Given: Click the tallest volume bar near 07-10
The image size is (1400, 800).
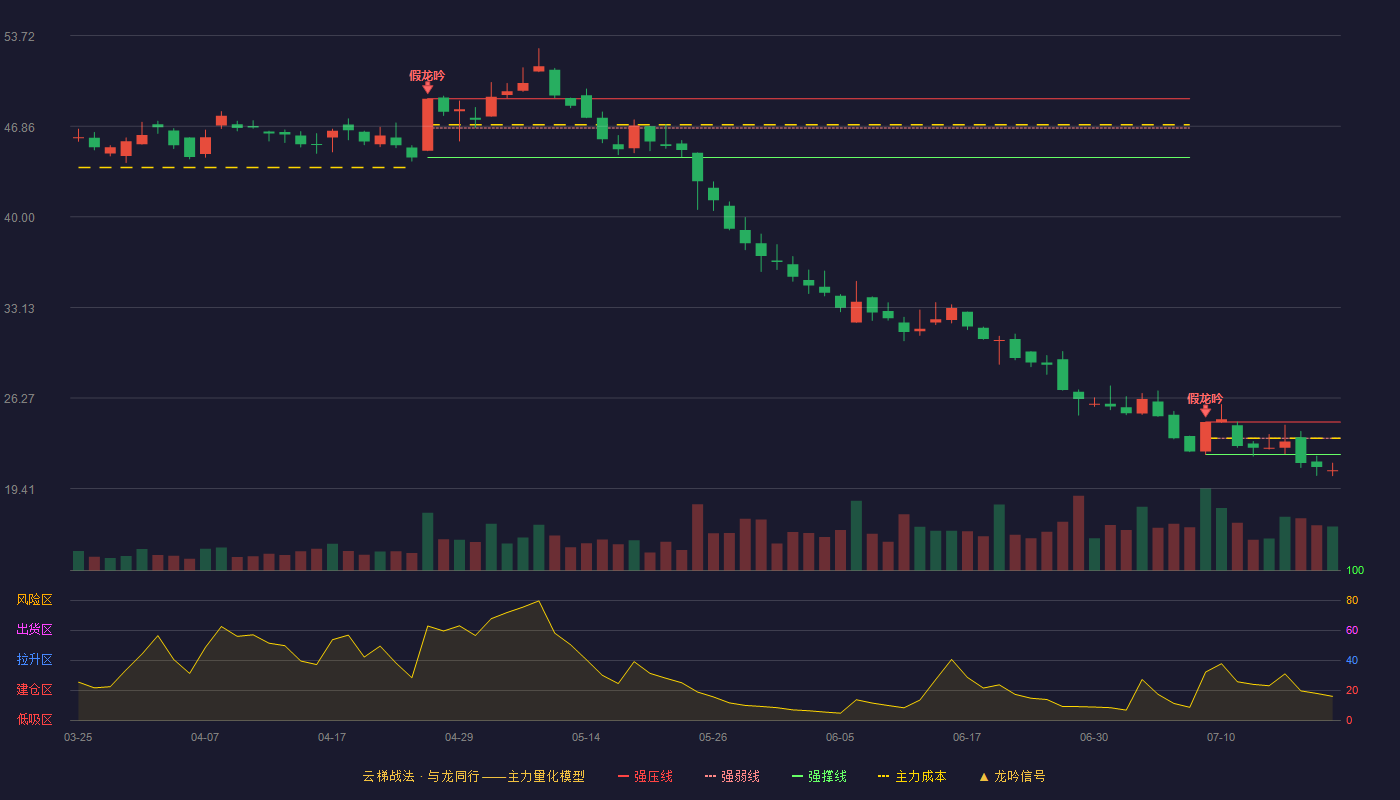Looking at the screenshot, I should (1205, 529).
